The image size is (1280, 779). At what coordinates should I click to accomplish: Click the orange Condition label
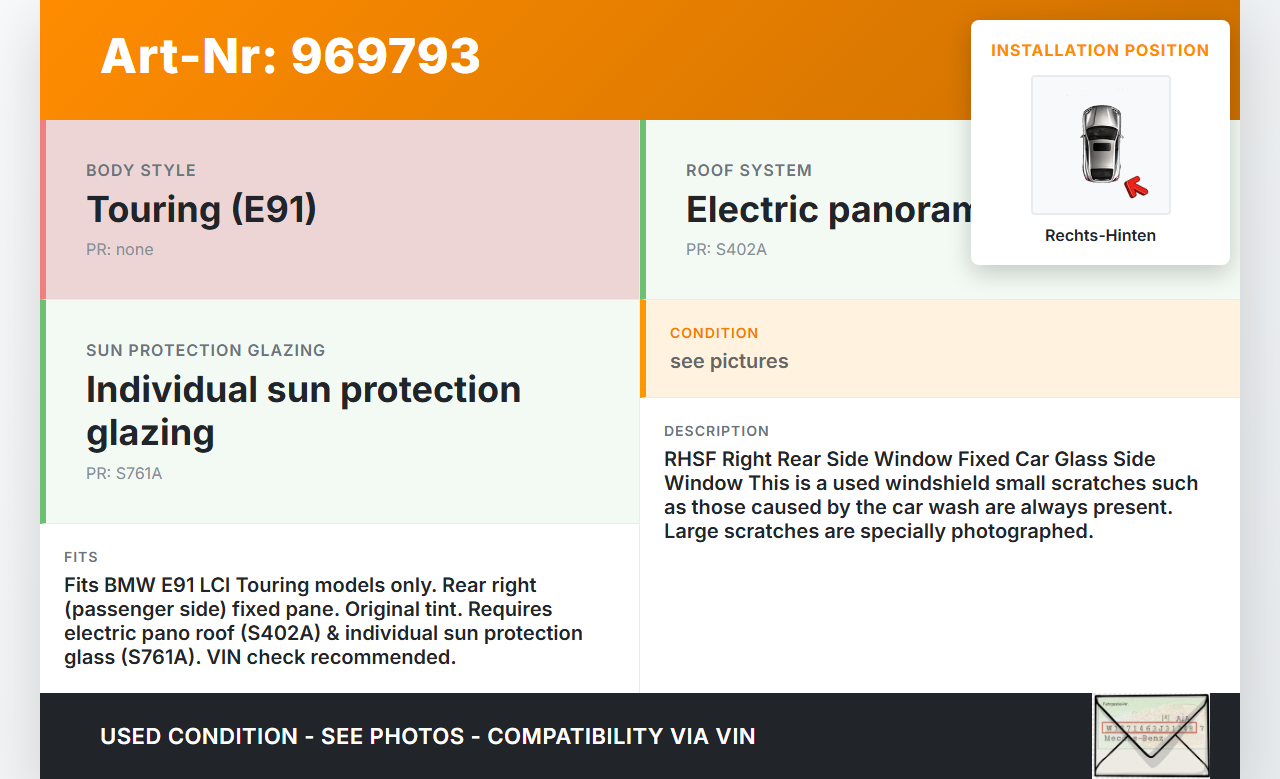click(714, 333)
